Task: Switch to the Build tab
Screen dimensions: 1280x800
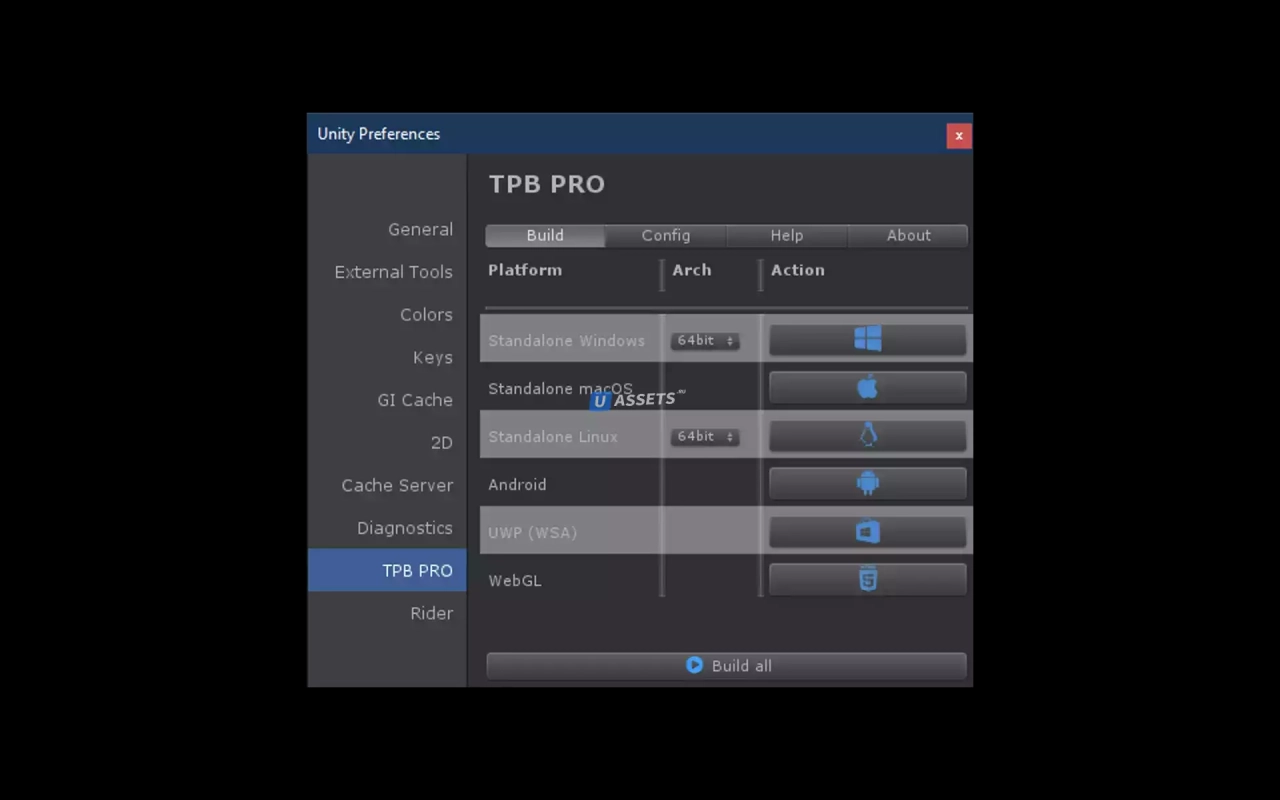Action: (545, 236)
